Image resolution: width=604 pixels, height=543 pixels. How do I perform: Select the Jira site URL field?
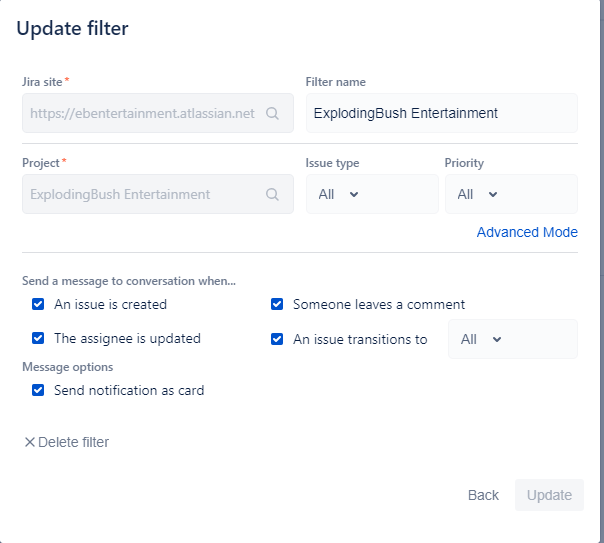tap(142, 114)
